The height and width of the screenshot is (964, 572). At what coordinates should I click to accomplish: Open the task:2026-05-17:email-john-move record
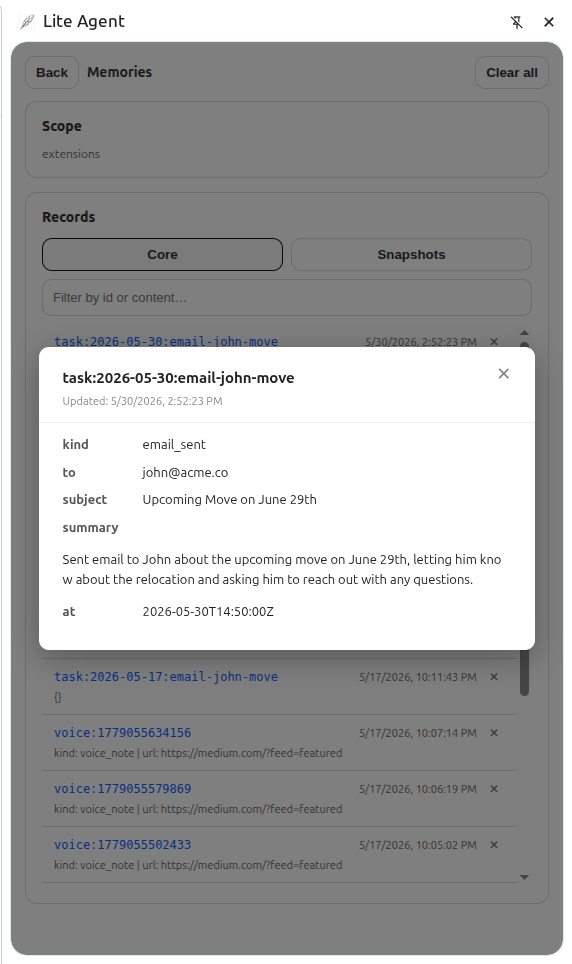(x=166, y=677)
